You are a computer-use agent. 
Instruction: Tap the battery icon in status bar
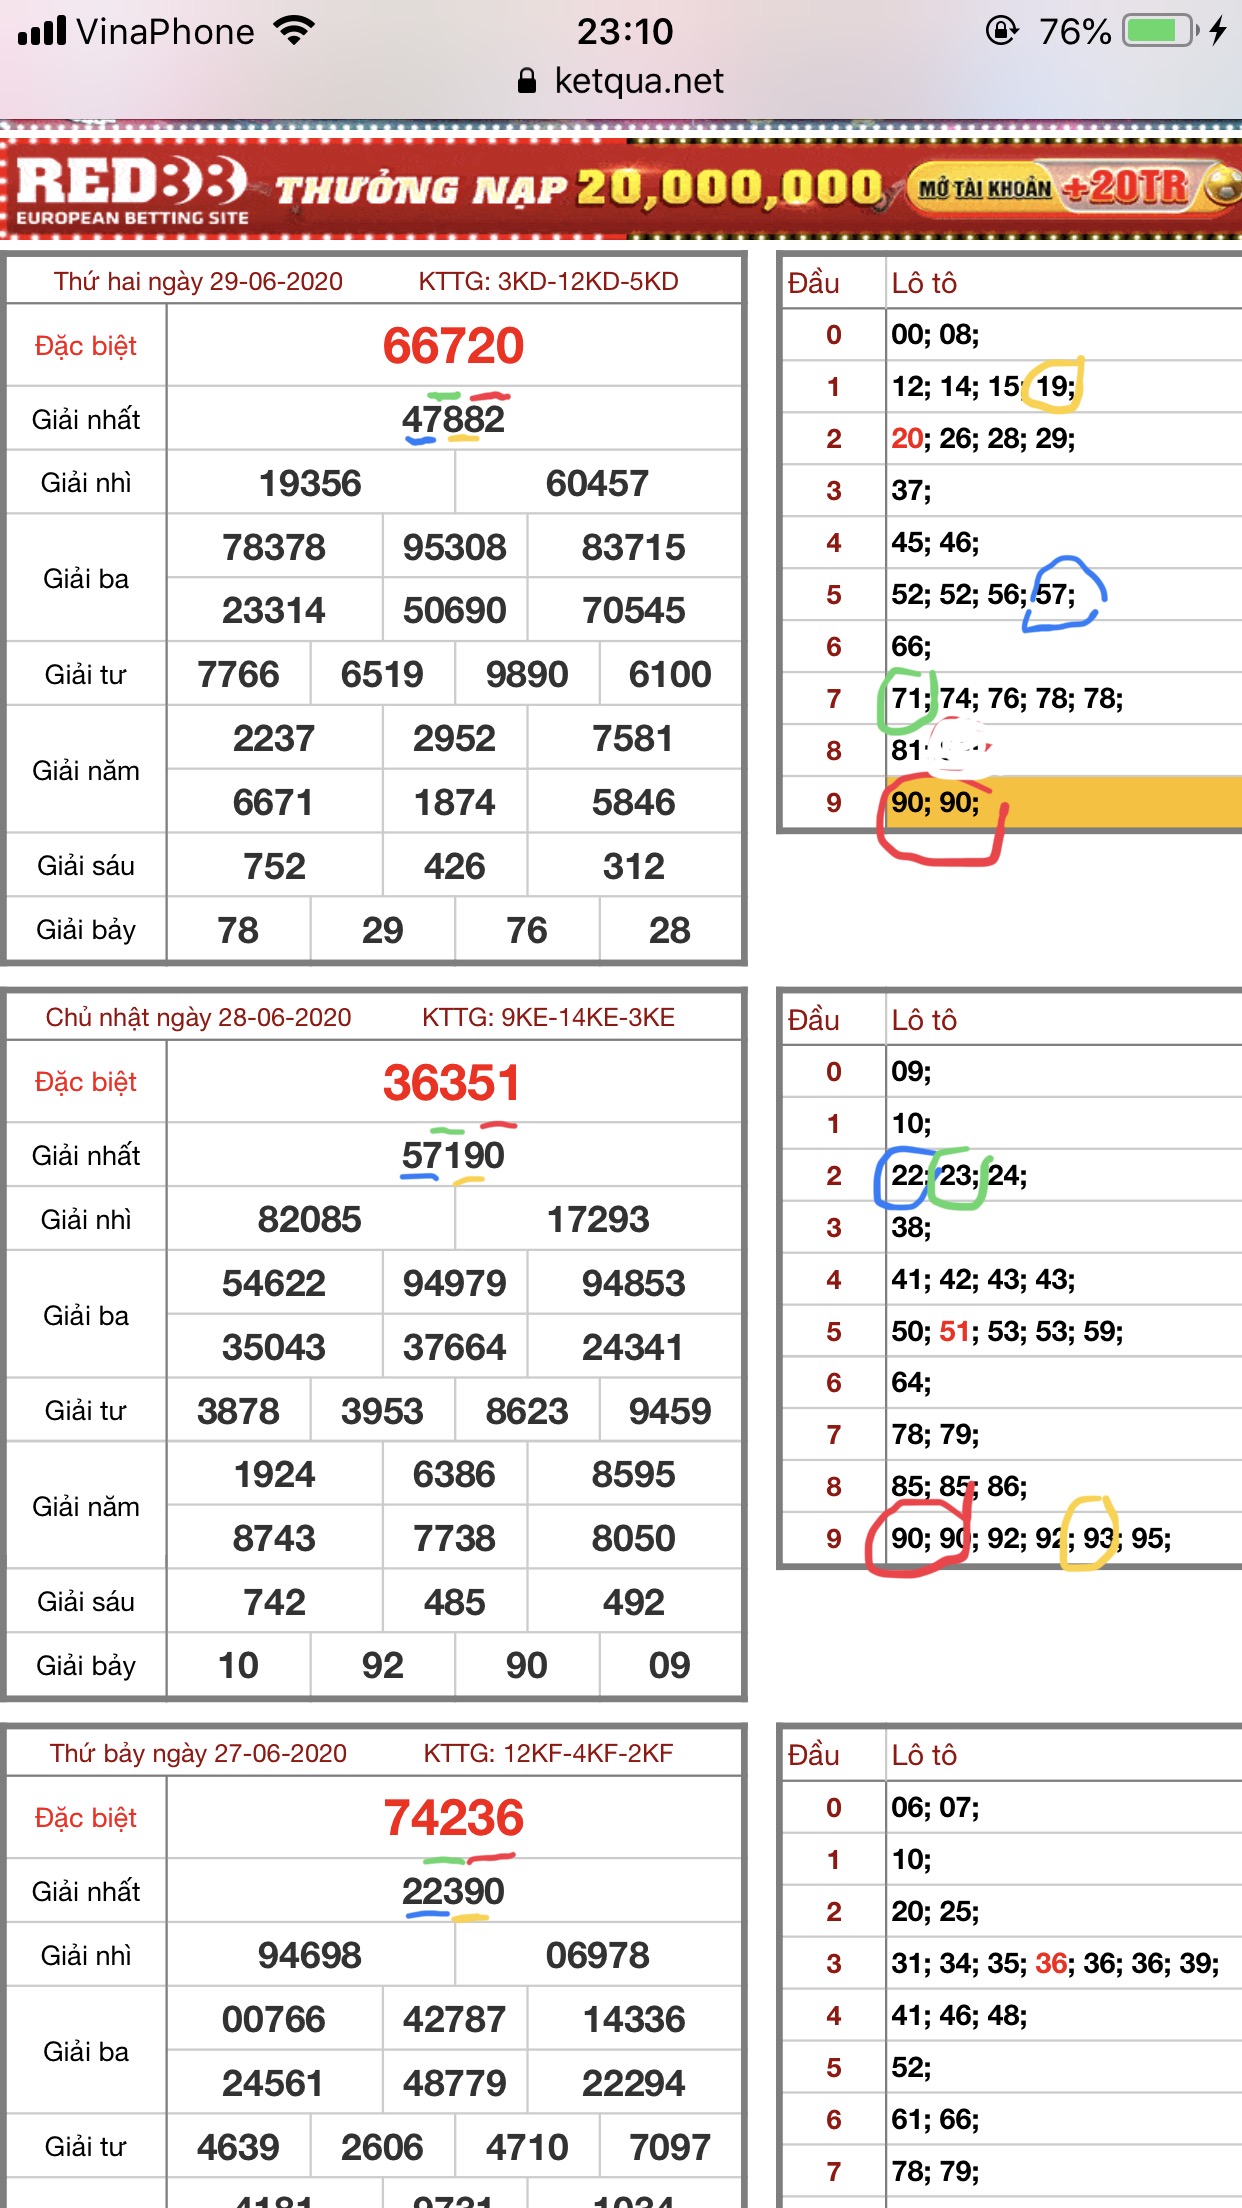coord(1160,31)
